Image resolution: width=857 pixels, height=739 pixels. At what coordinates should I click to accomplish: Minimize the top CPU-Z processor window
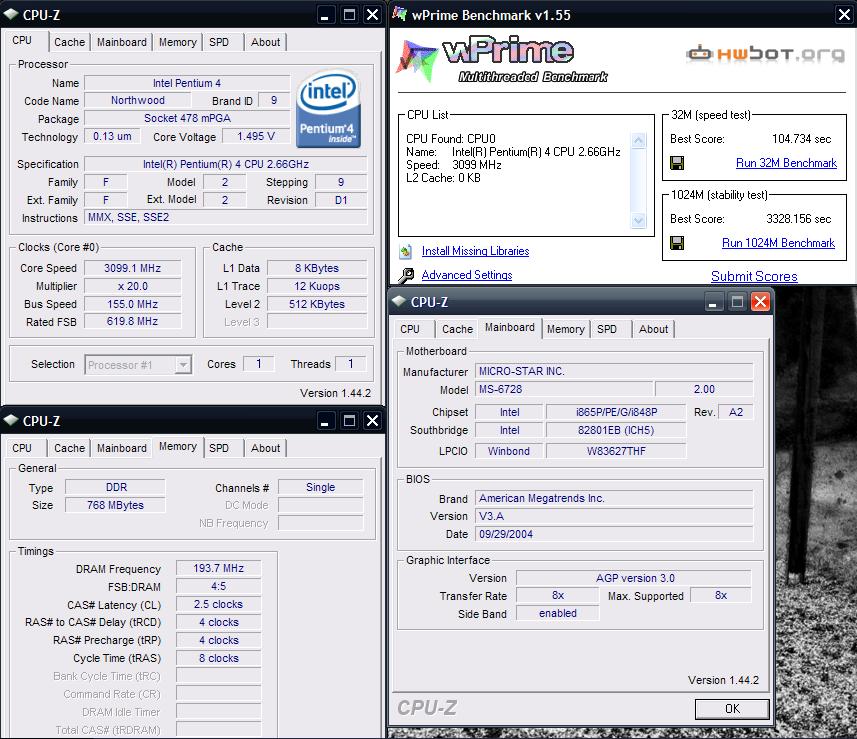(x=325, y=15)
